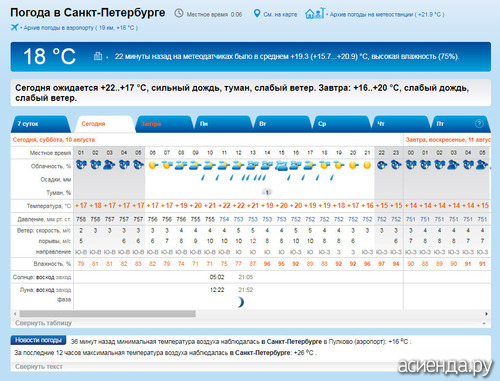Click the "+16" temperature cell at hour 21
Image resolution: width=500 pixels, height=381 pixels.
point(367,205)
